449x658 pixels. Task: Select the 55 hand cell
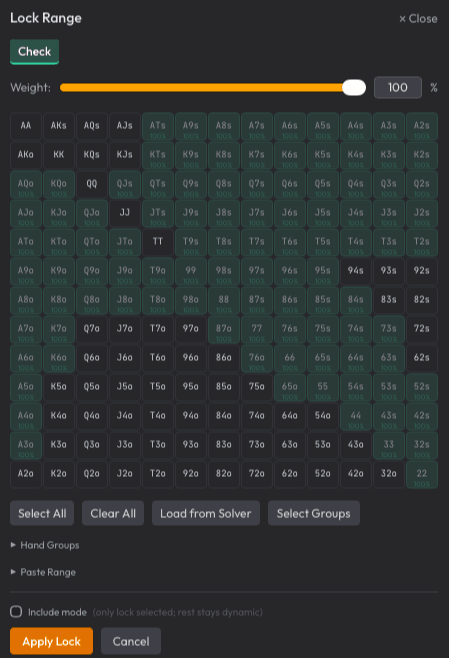coord(323,387)
